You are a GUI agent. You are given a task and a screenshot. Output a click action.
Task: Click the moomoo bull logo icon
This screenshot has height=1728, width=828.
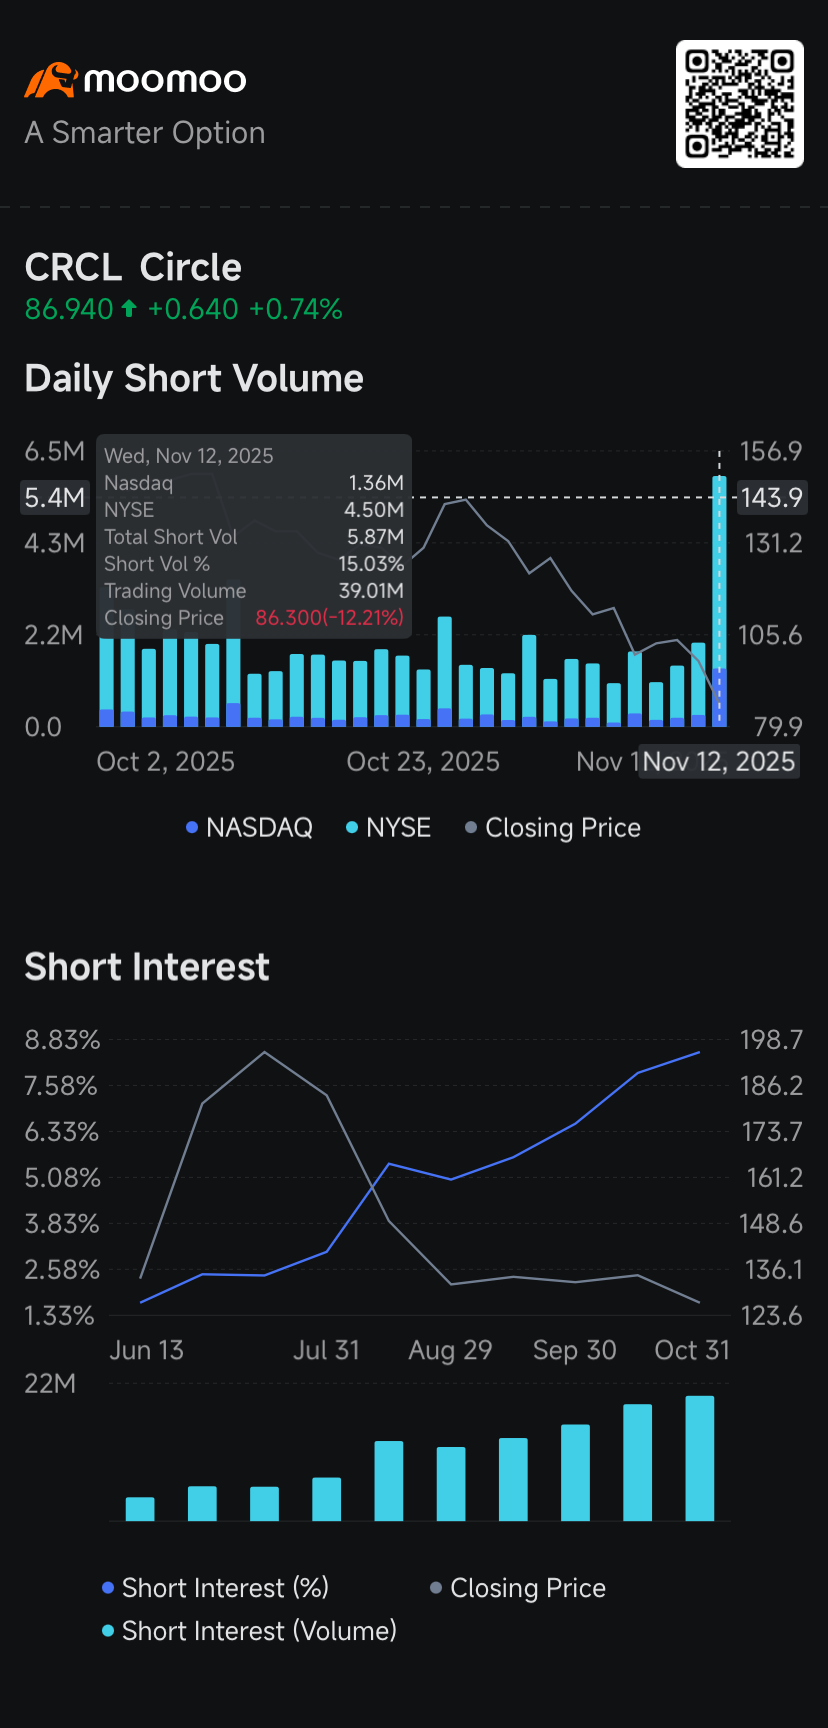pos(50,80)
